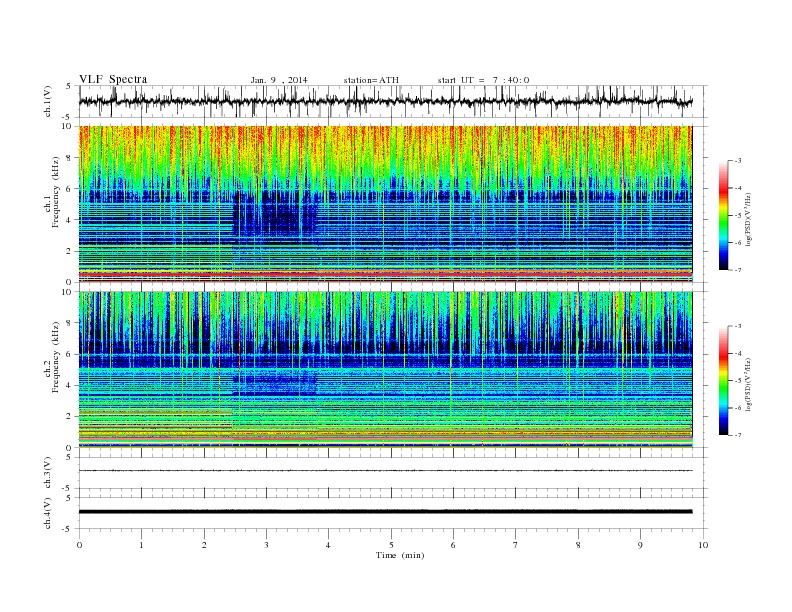Click the thick ch.4 voltage trace
Screen dimensions: 792x612
coord(385,512)
